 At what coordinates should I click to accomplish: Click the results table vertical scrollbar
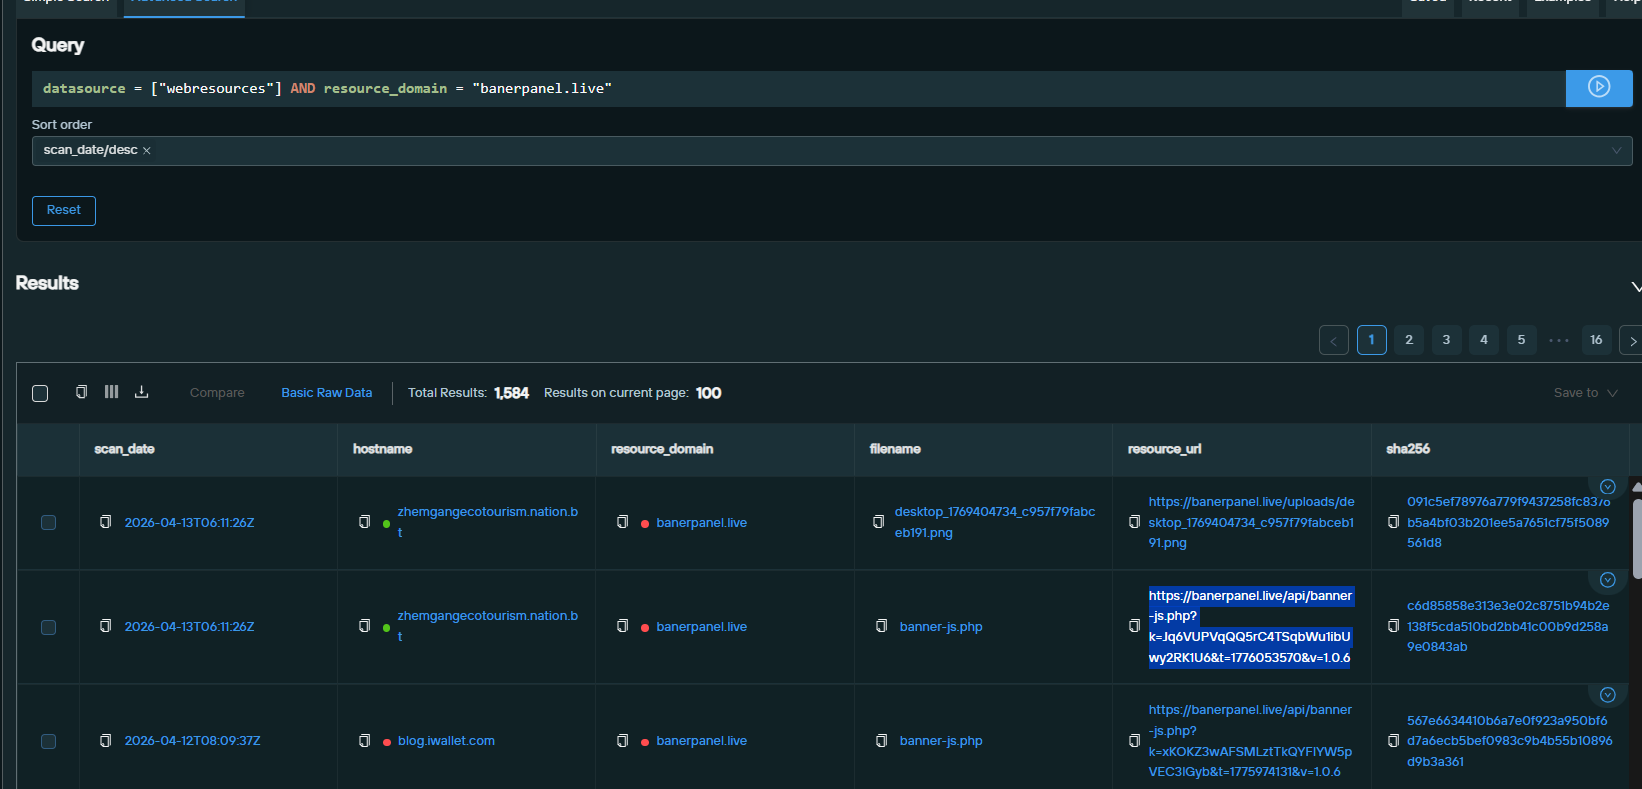click(x=1636, y=538)
